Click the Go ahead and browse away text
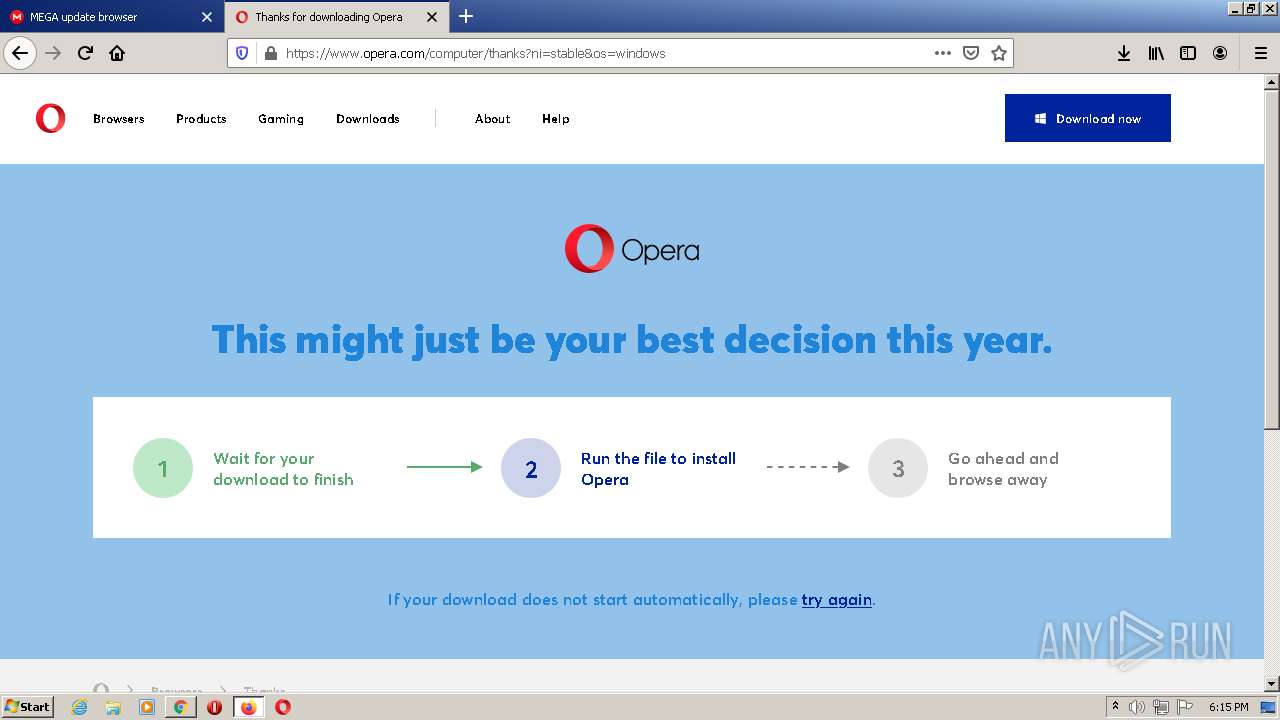This screenshot has height=720, width=1280. (1003, 469)
